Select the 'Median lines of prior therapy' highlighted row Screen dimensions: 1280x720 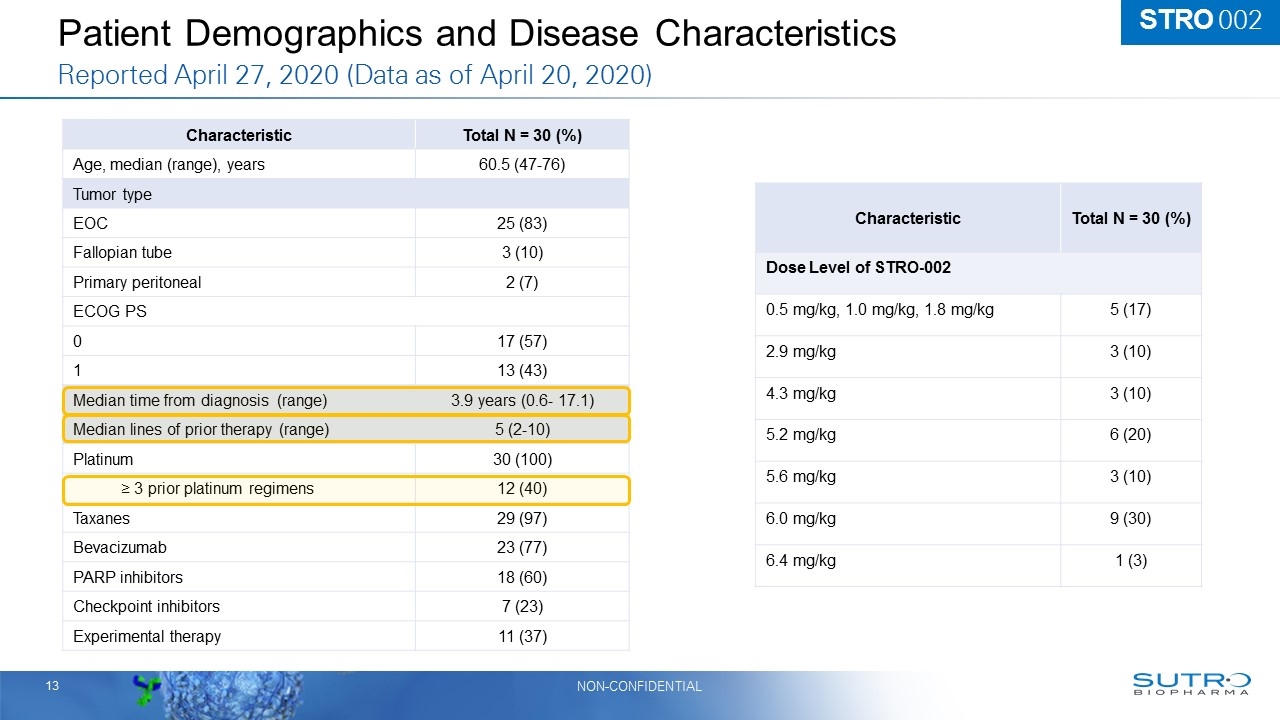click(x=345, y=429)
